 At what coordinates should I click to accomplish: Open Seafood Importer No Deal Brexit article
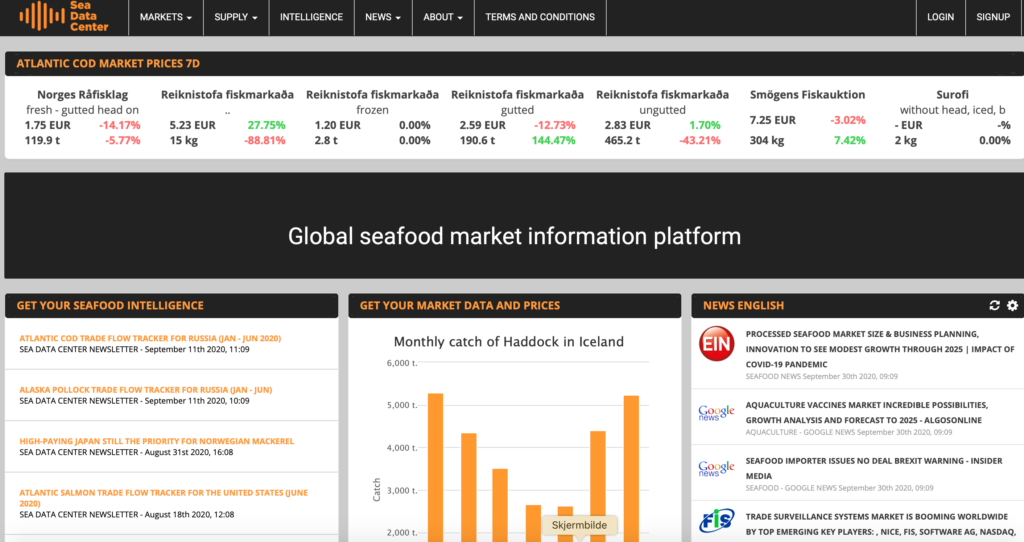pos(874,468)
